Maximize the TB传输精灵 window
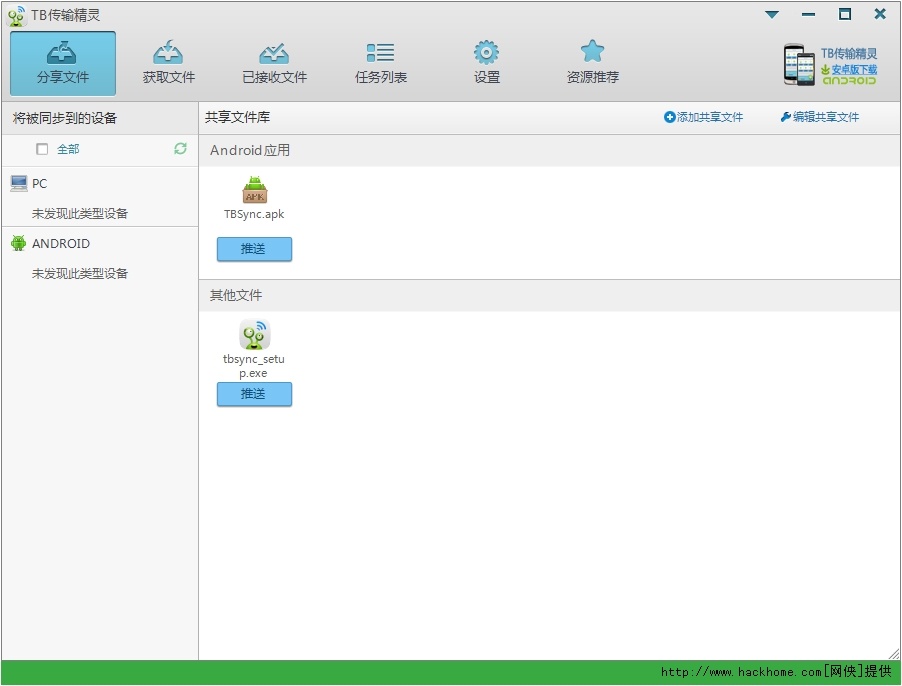 pyautogui.click(x=844, y=14)
